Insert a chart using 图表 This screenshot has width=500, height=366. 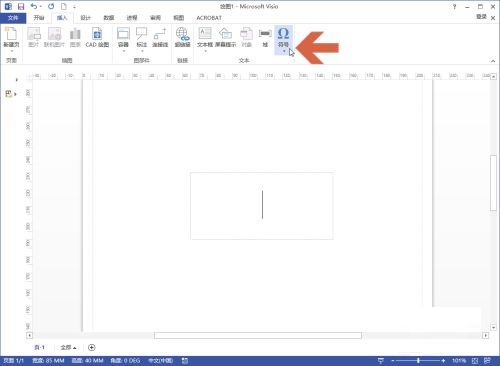[x=75, y=37]
